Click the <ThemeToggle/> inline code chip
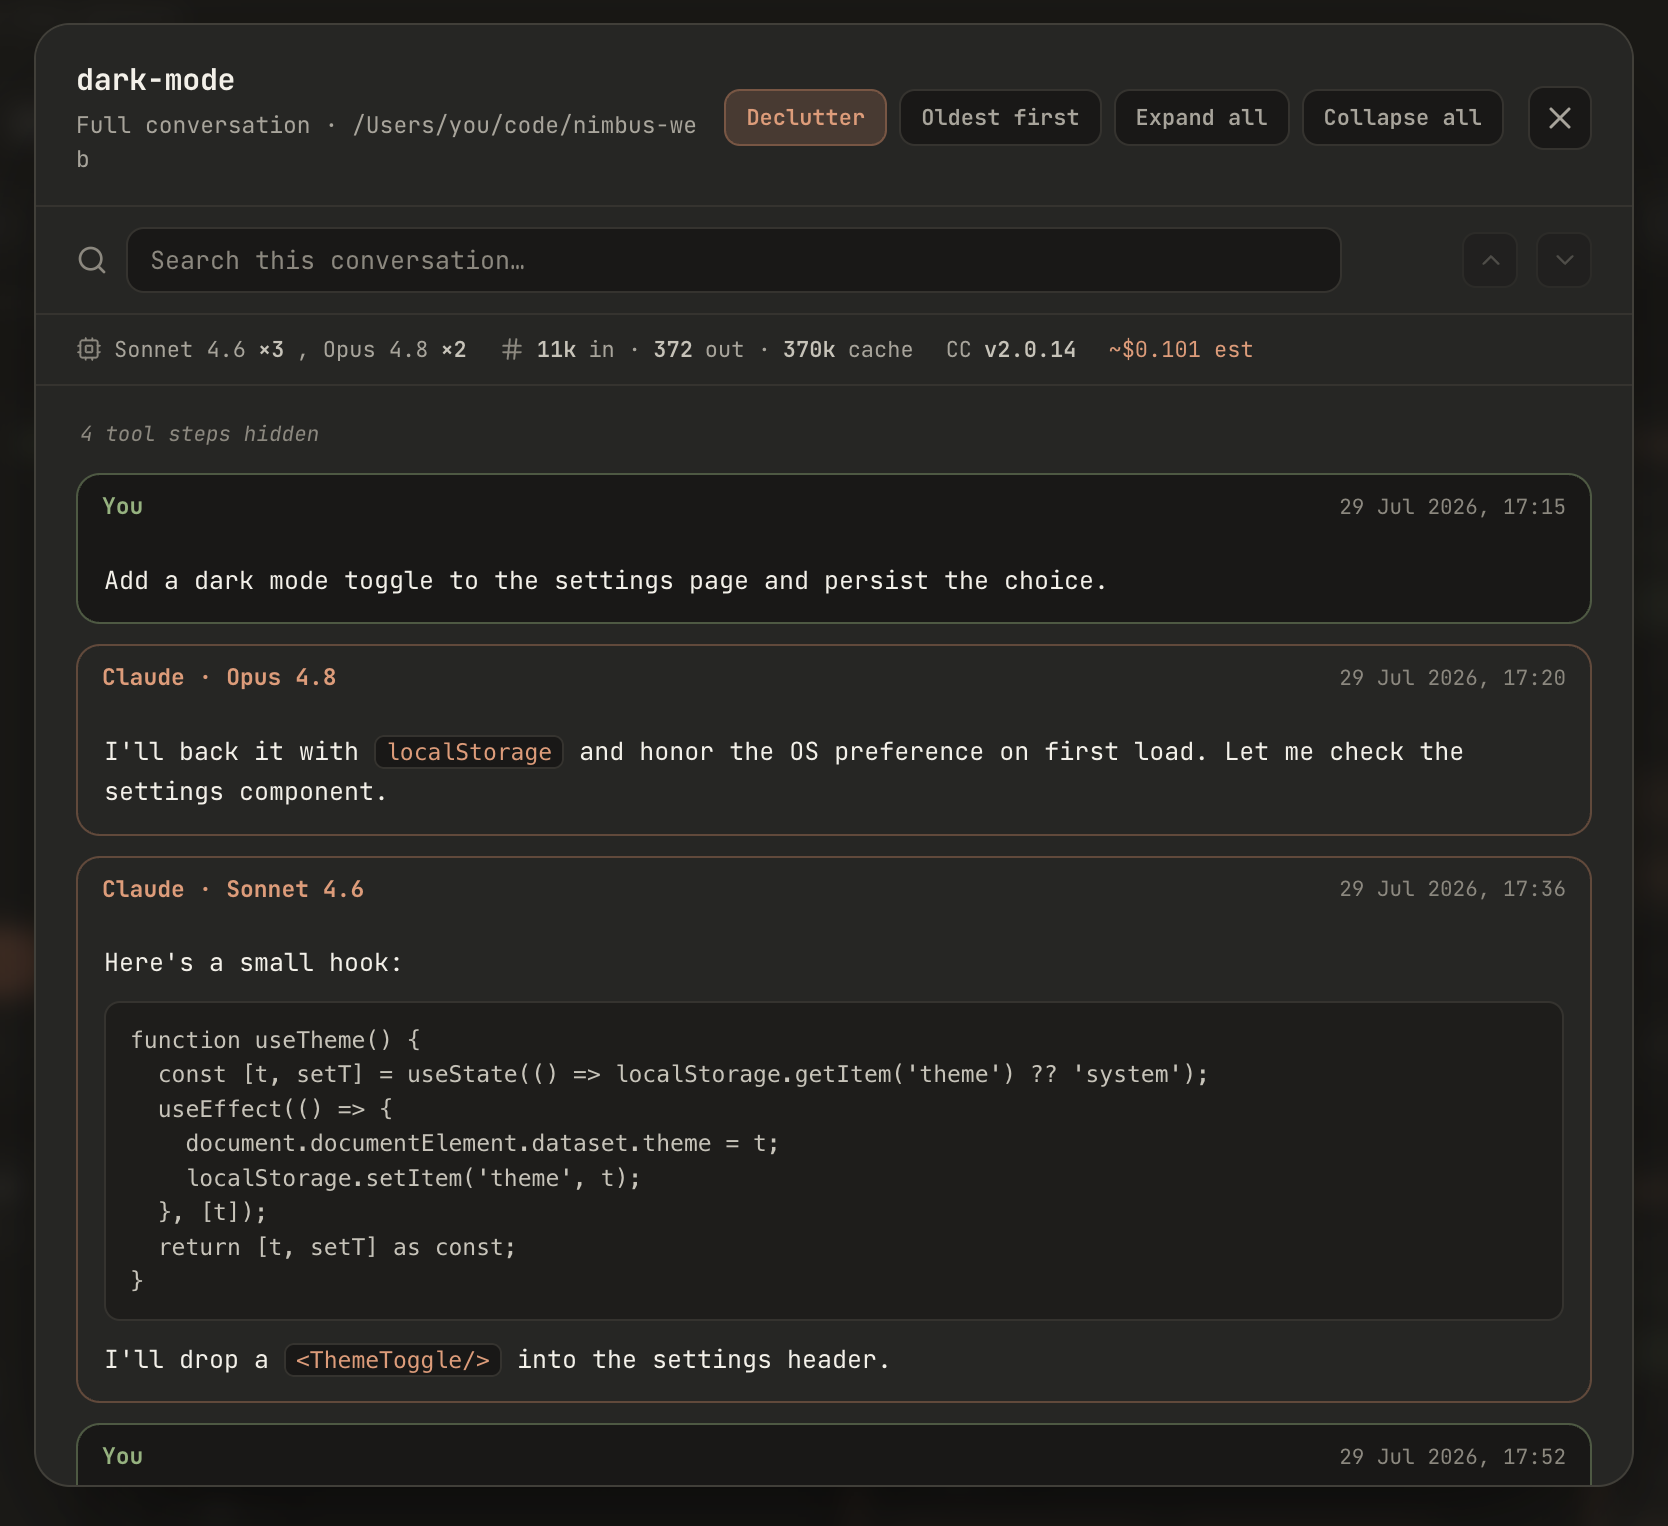Screen dimensions: 1668x1526 tap(392, 1360)
